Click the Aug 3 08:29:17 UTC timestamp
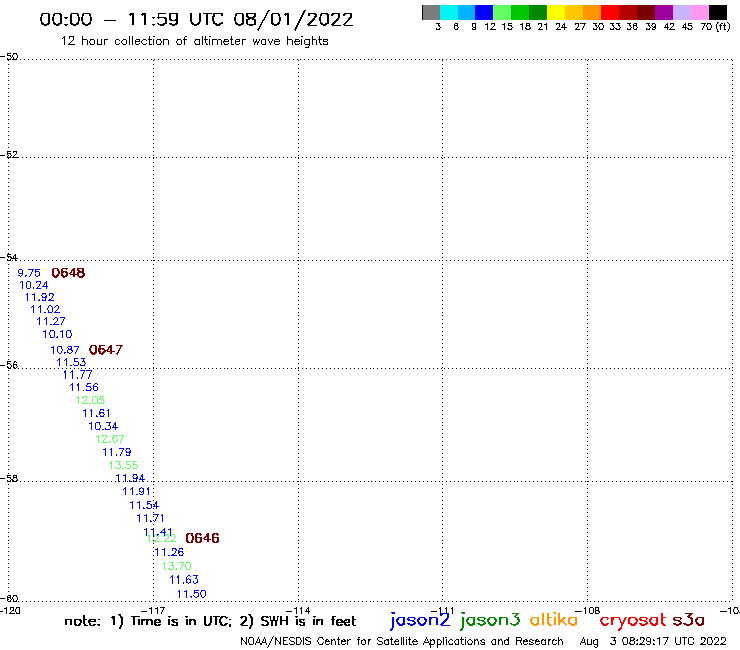Viewport: 740px width, 650px height. point(653,642)
